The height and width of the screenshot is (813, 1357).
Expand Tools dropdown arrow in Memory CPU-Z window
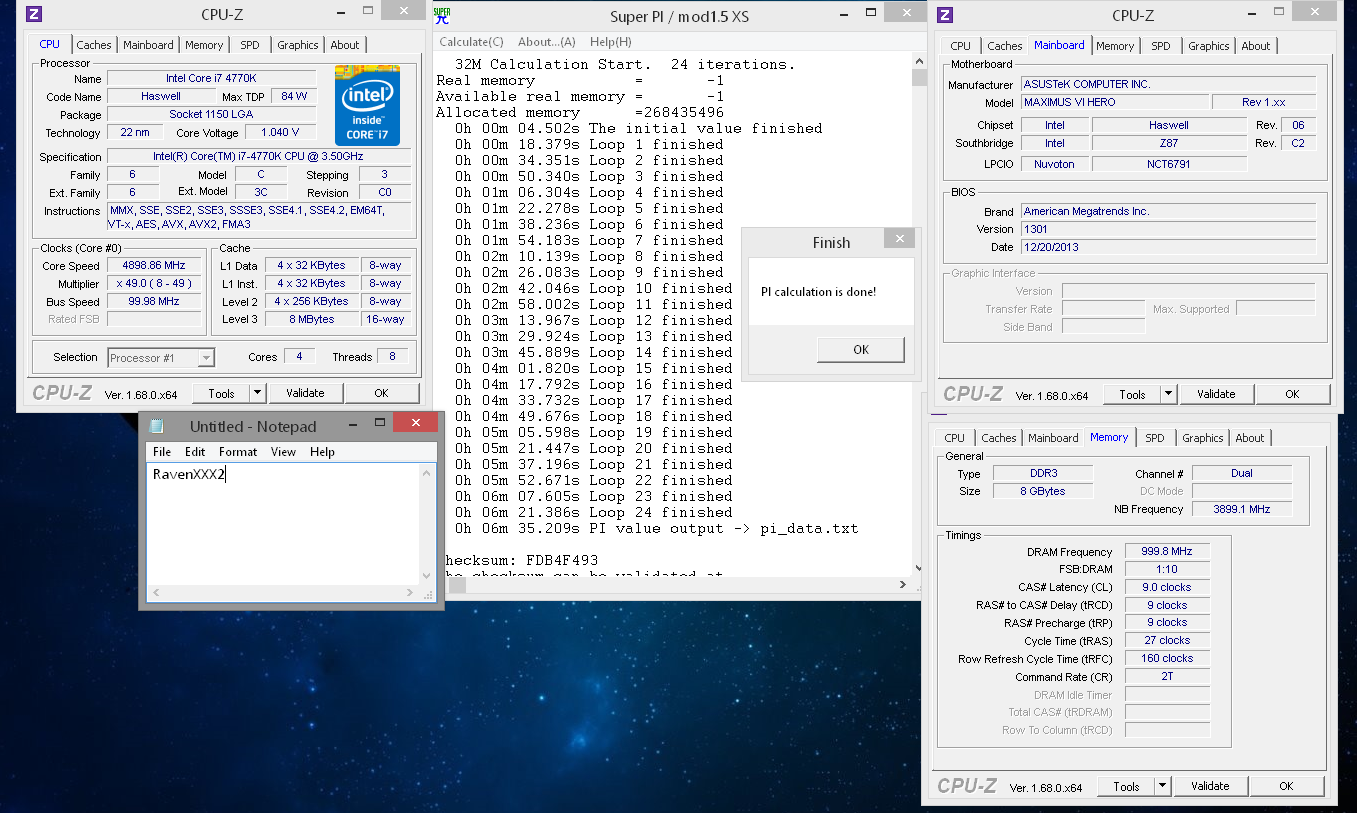[1162, 786]
